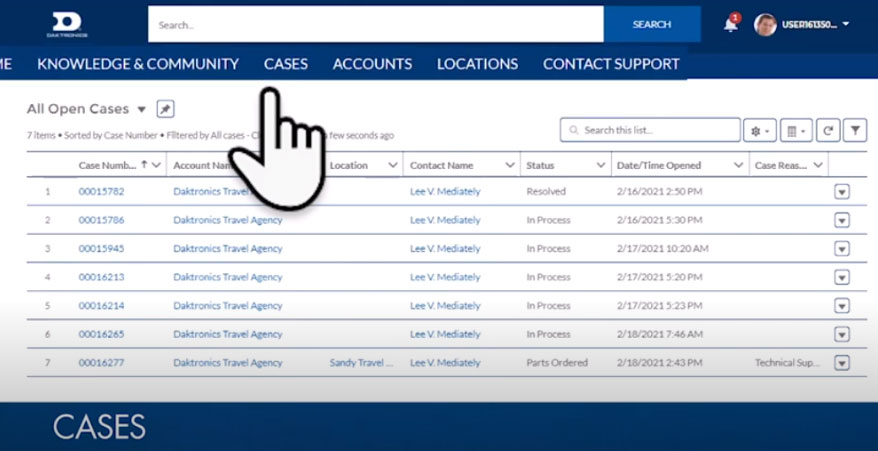Open case 00015786
878x451 pixels.
pos(101,220)
